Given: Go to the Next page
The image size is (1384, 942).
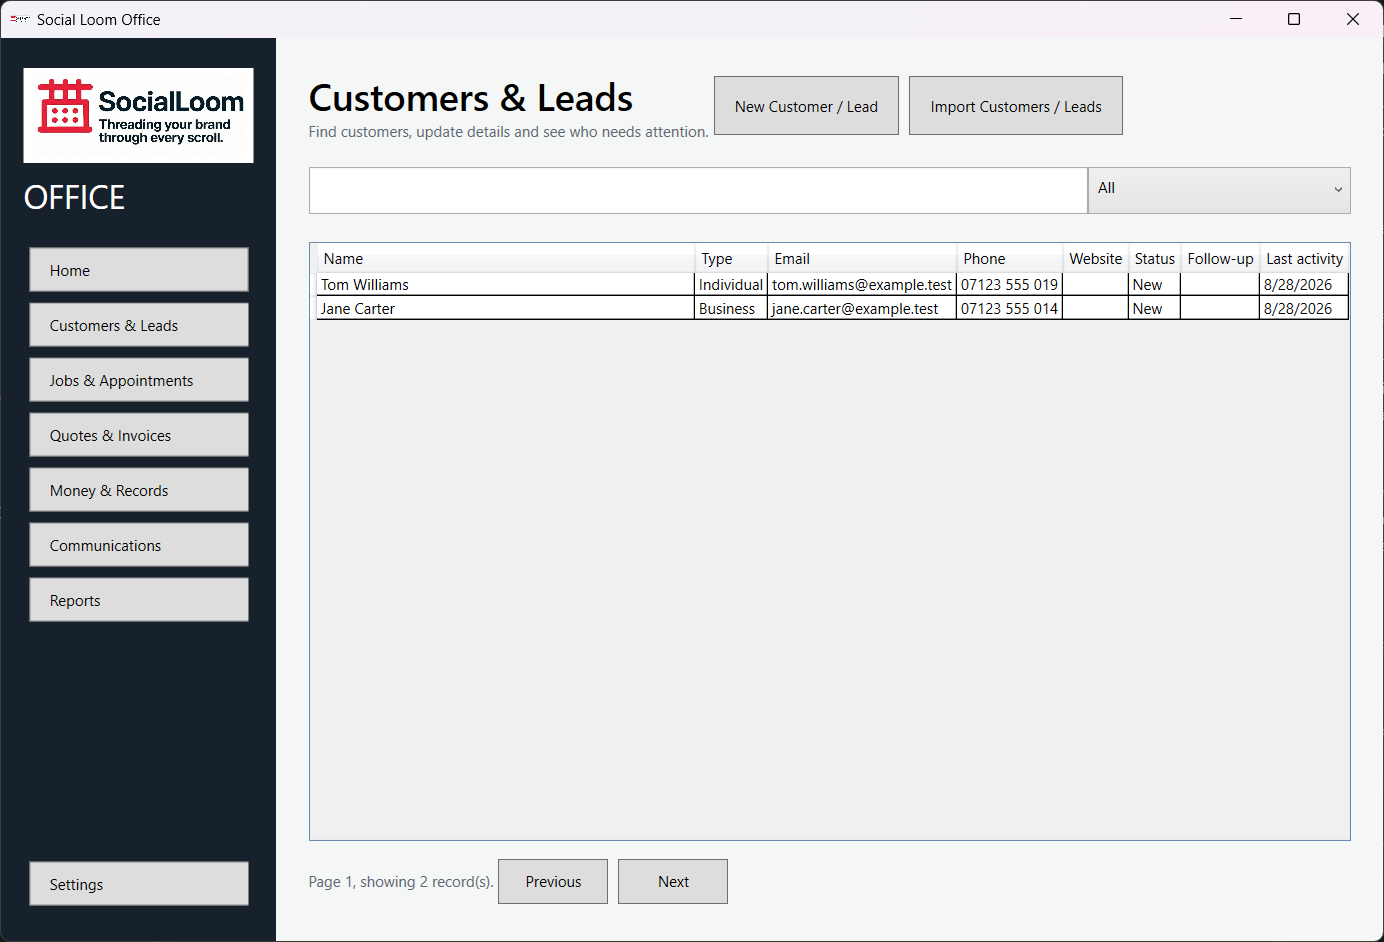Looking at the screenshot, I should pyautogui.click(x=673, y=882).
